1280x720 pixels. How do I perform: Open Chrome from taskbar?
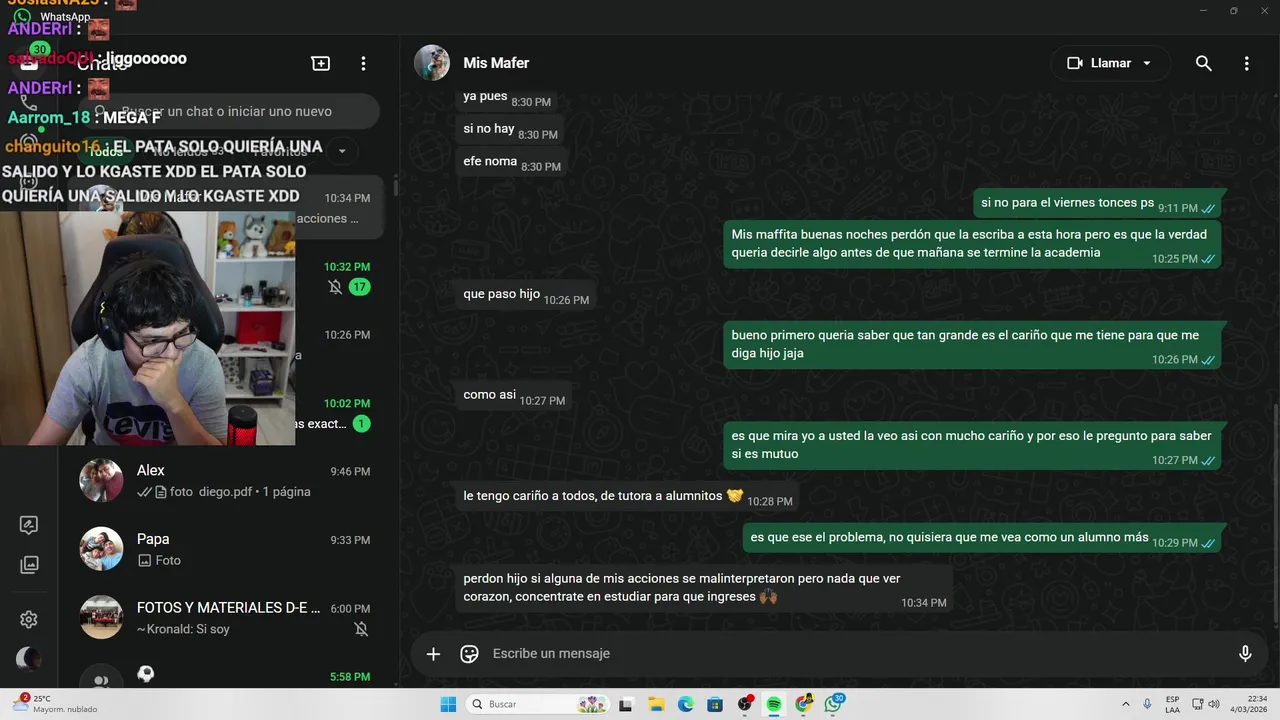point(804,704)
